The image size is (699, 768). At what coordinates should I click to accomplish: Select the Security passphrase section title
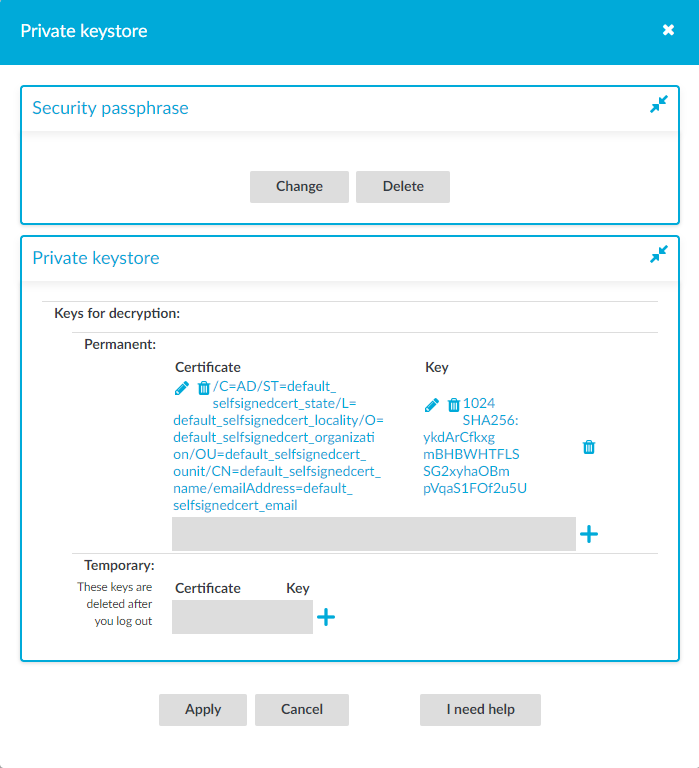click(110, 108)
